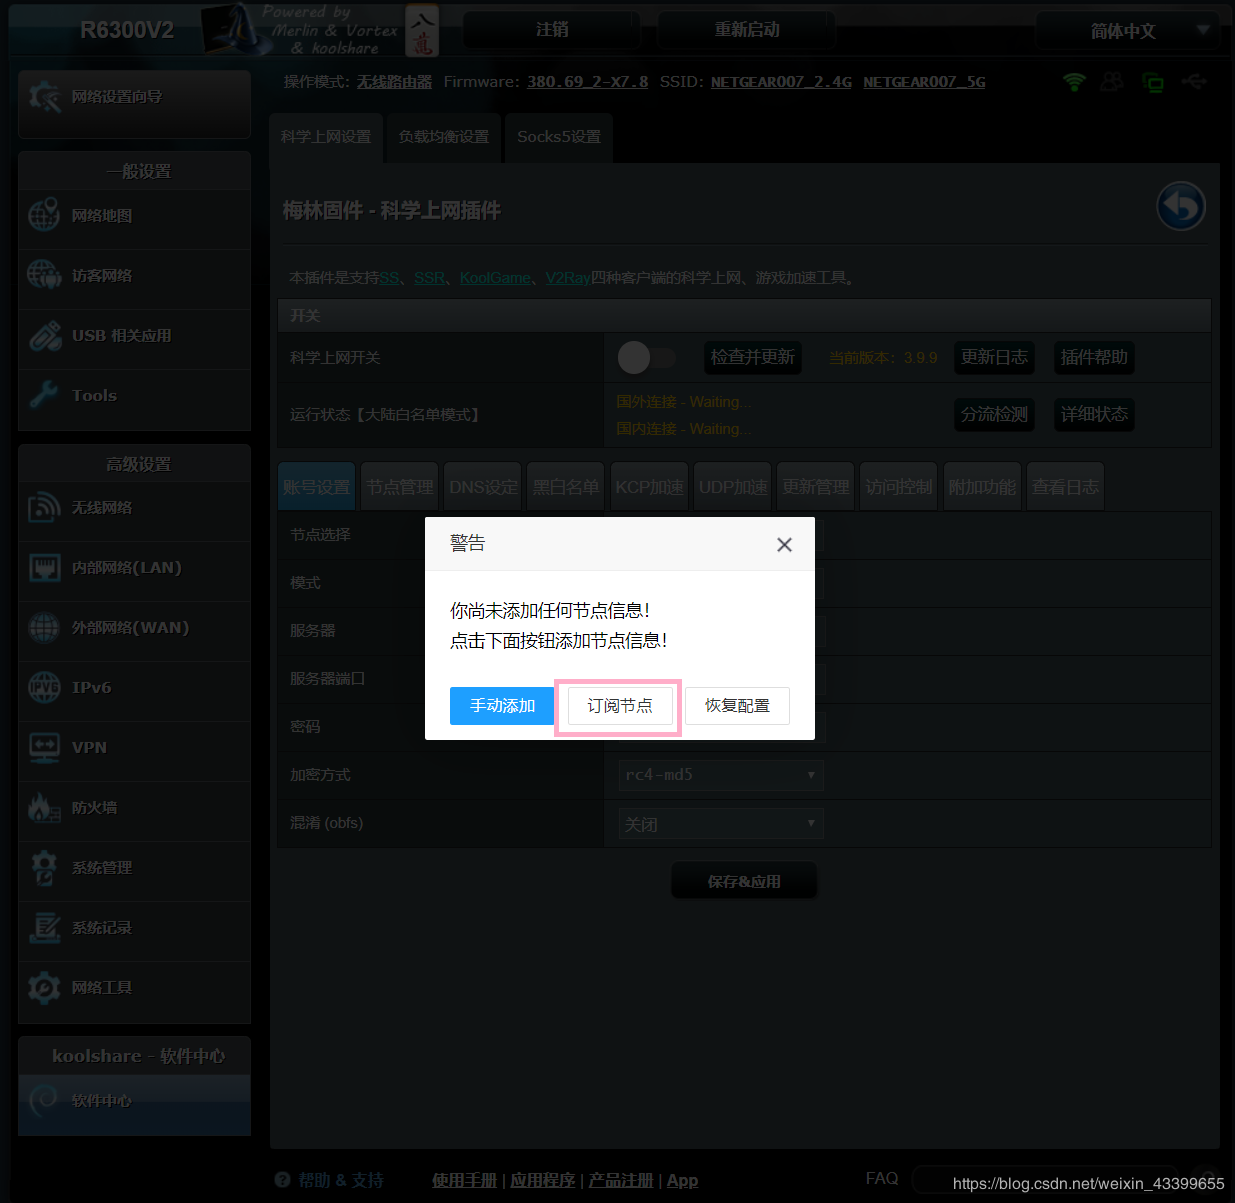Open the VPN settings panel
Viewport: 1235px width, 1203px height.
click(89, 747)
